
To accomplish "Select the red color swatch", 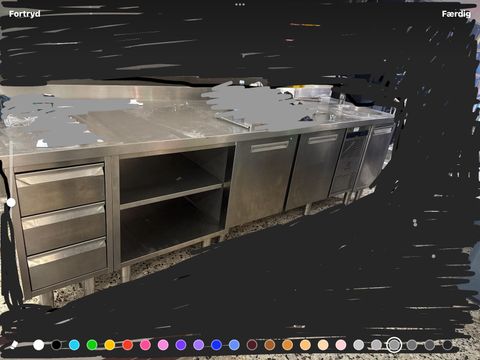I will coord(128,345).
